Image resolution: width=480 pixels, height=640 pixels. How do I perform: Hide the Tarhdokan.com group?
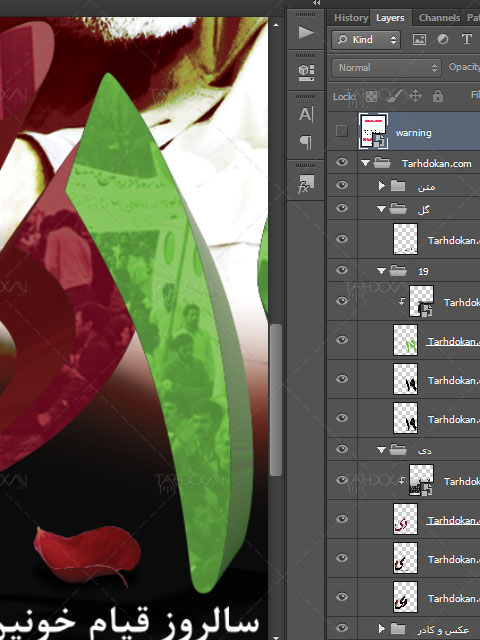click(x=342, y=162)
